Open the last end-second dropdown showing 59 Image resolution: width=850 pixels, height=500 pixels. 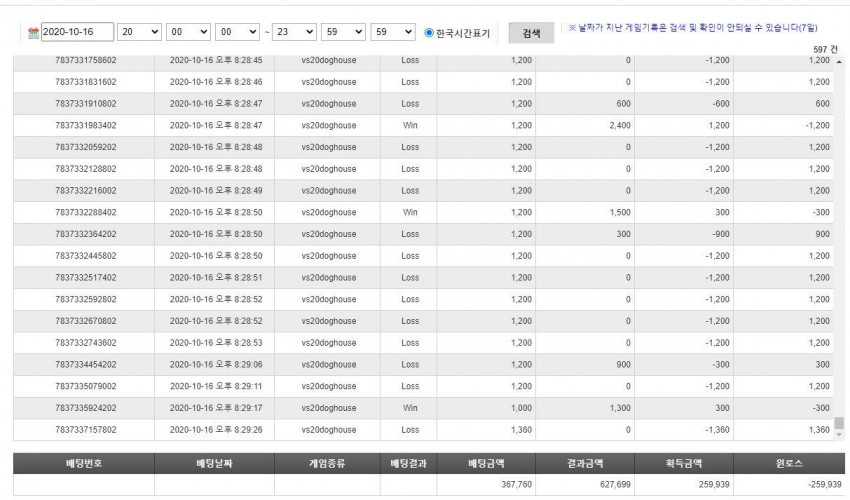[x=392, y=32]
